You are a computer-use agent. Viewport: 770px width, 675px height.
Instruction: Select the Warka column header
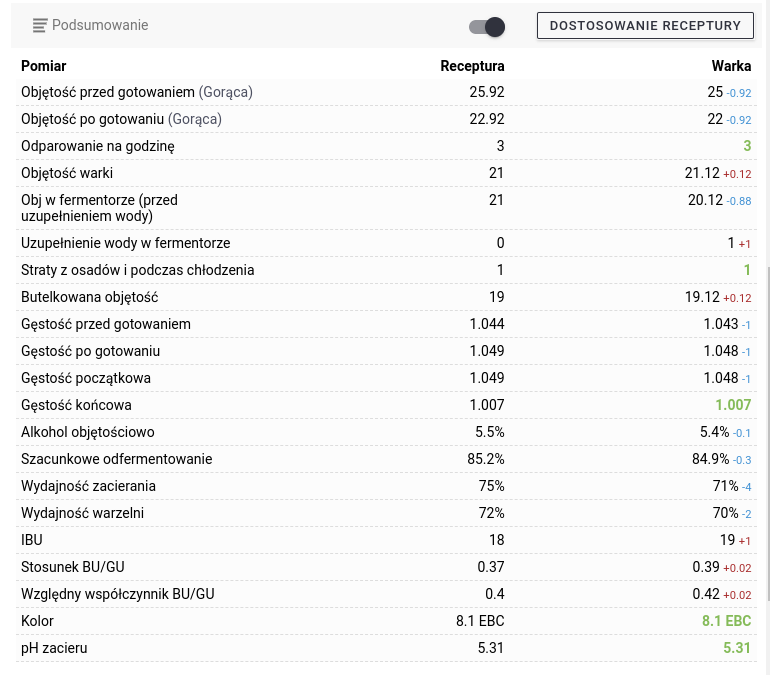coord(731,66)
